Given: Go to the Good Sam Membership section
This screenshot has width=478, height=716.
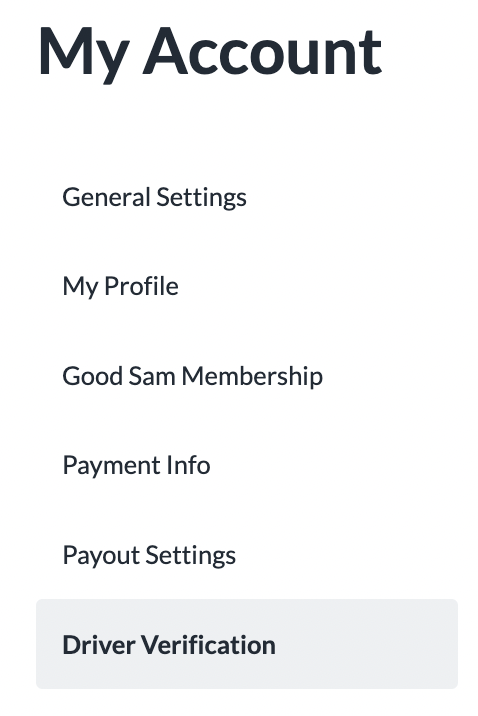Looking at the screenshot, I should (x=193, y=377).
